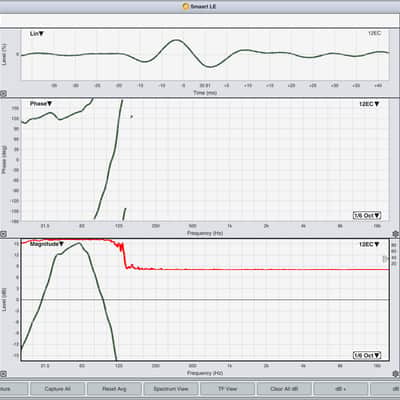Open the Lin display type dropdown

pyautogui.click(x=37, y=34)
